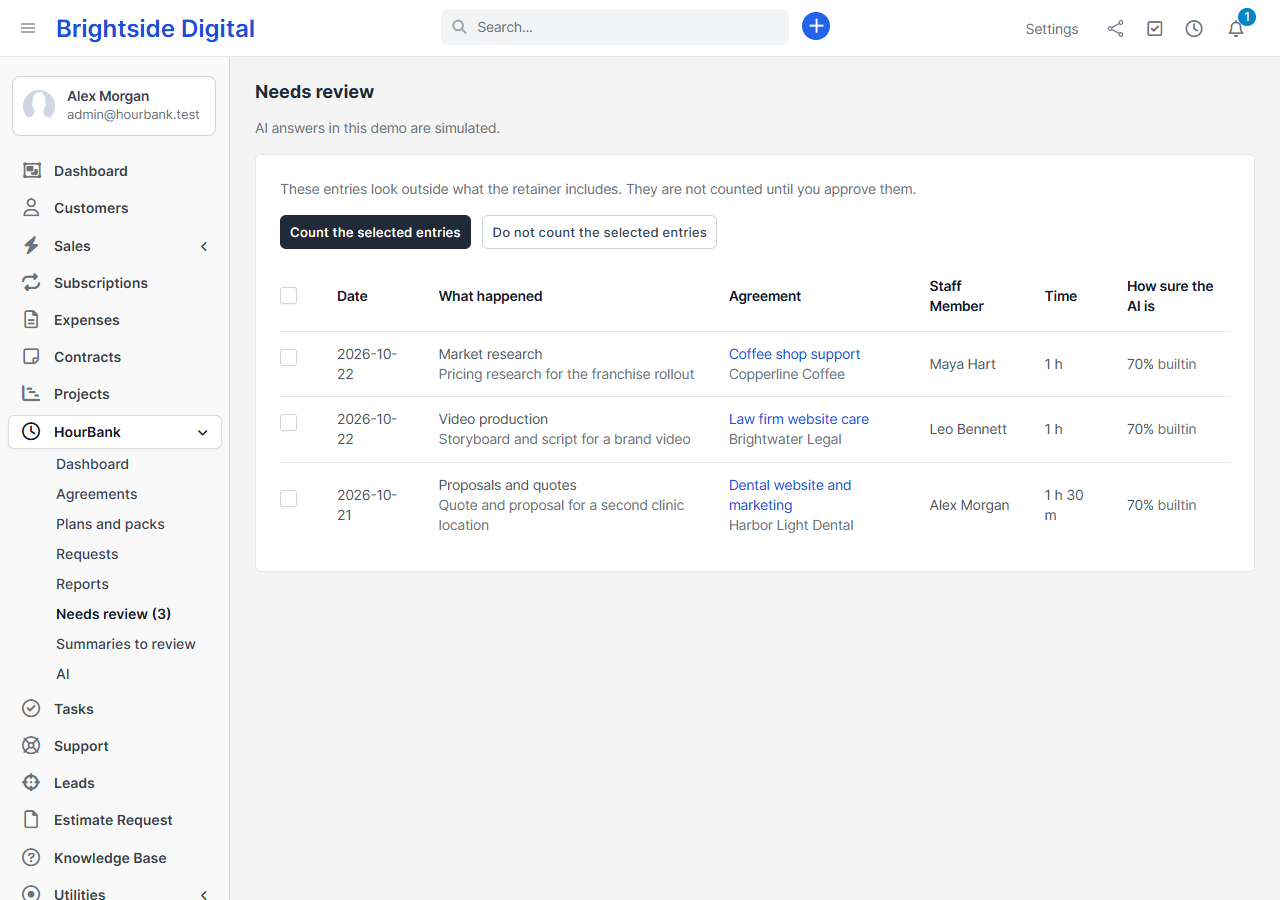The width and height of the screenshot is (1280, 900).
Task: Click Do not count the selected entries
Action: (599, 232)
